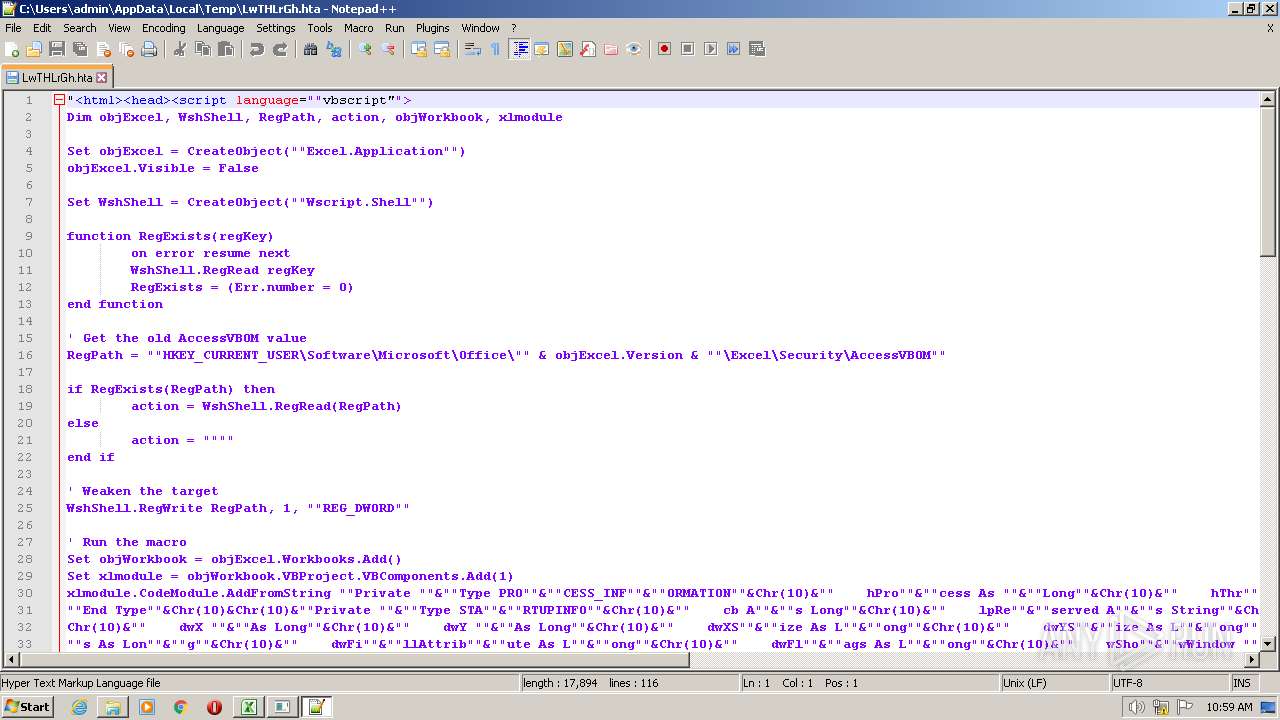The width and height of the screenshot is (1280, 720).
Task: Run macro multiple times icon
Action: coord(733,49)
